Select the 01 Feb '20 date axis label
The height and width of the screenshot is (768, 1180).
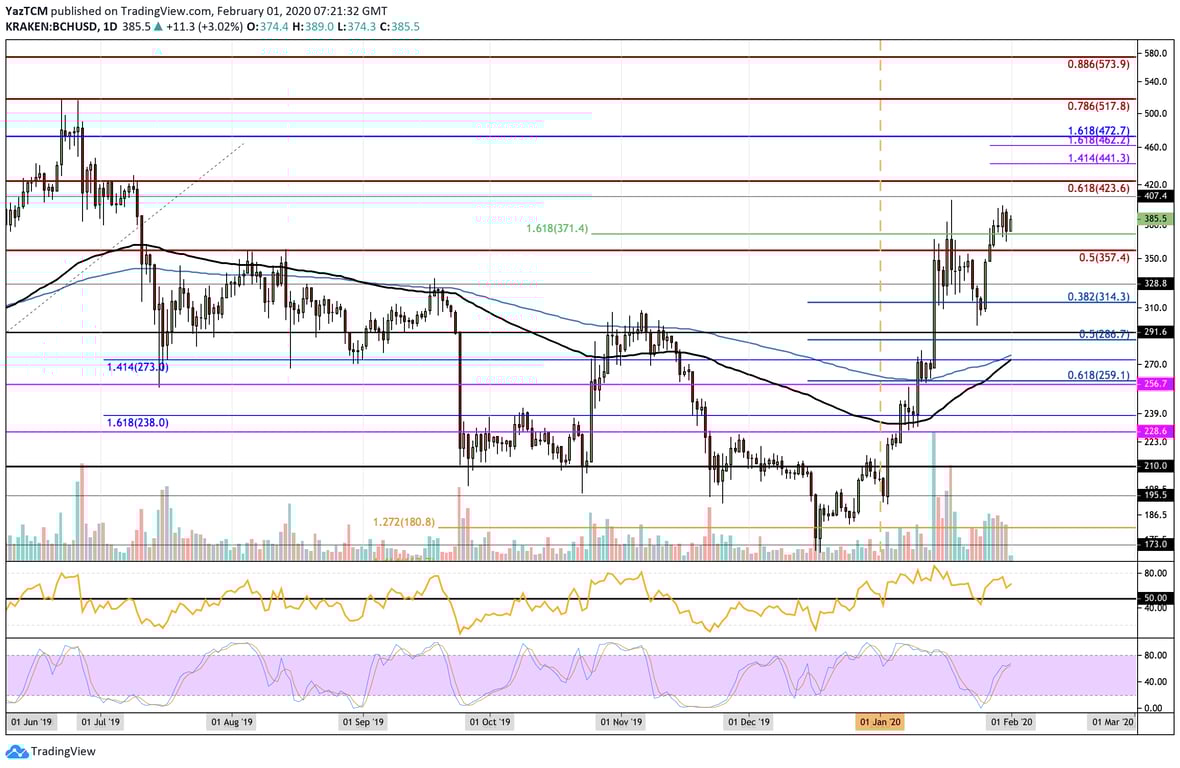(1008, 720)
